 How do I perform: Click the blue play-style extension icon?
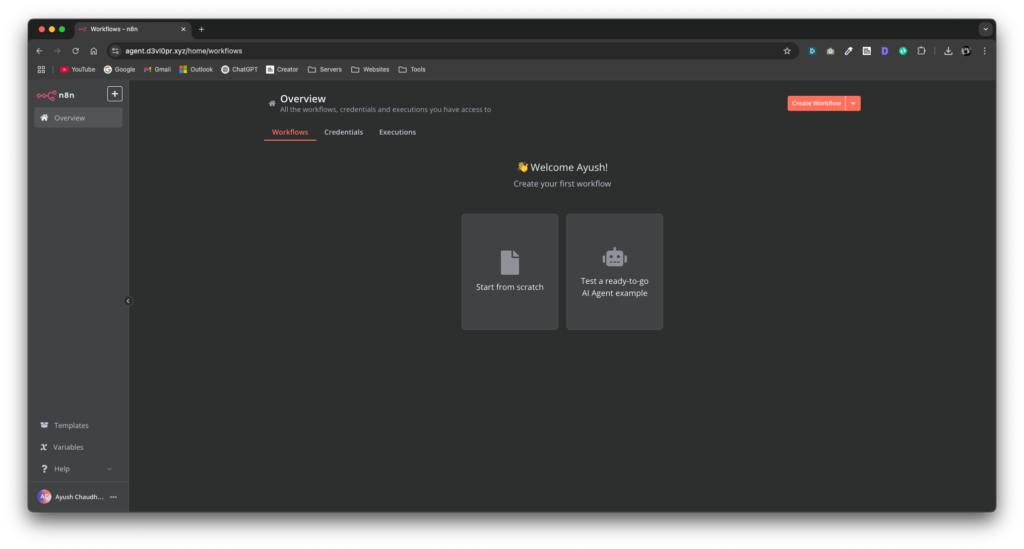click(812, 51)
